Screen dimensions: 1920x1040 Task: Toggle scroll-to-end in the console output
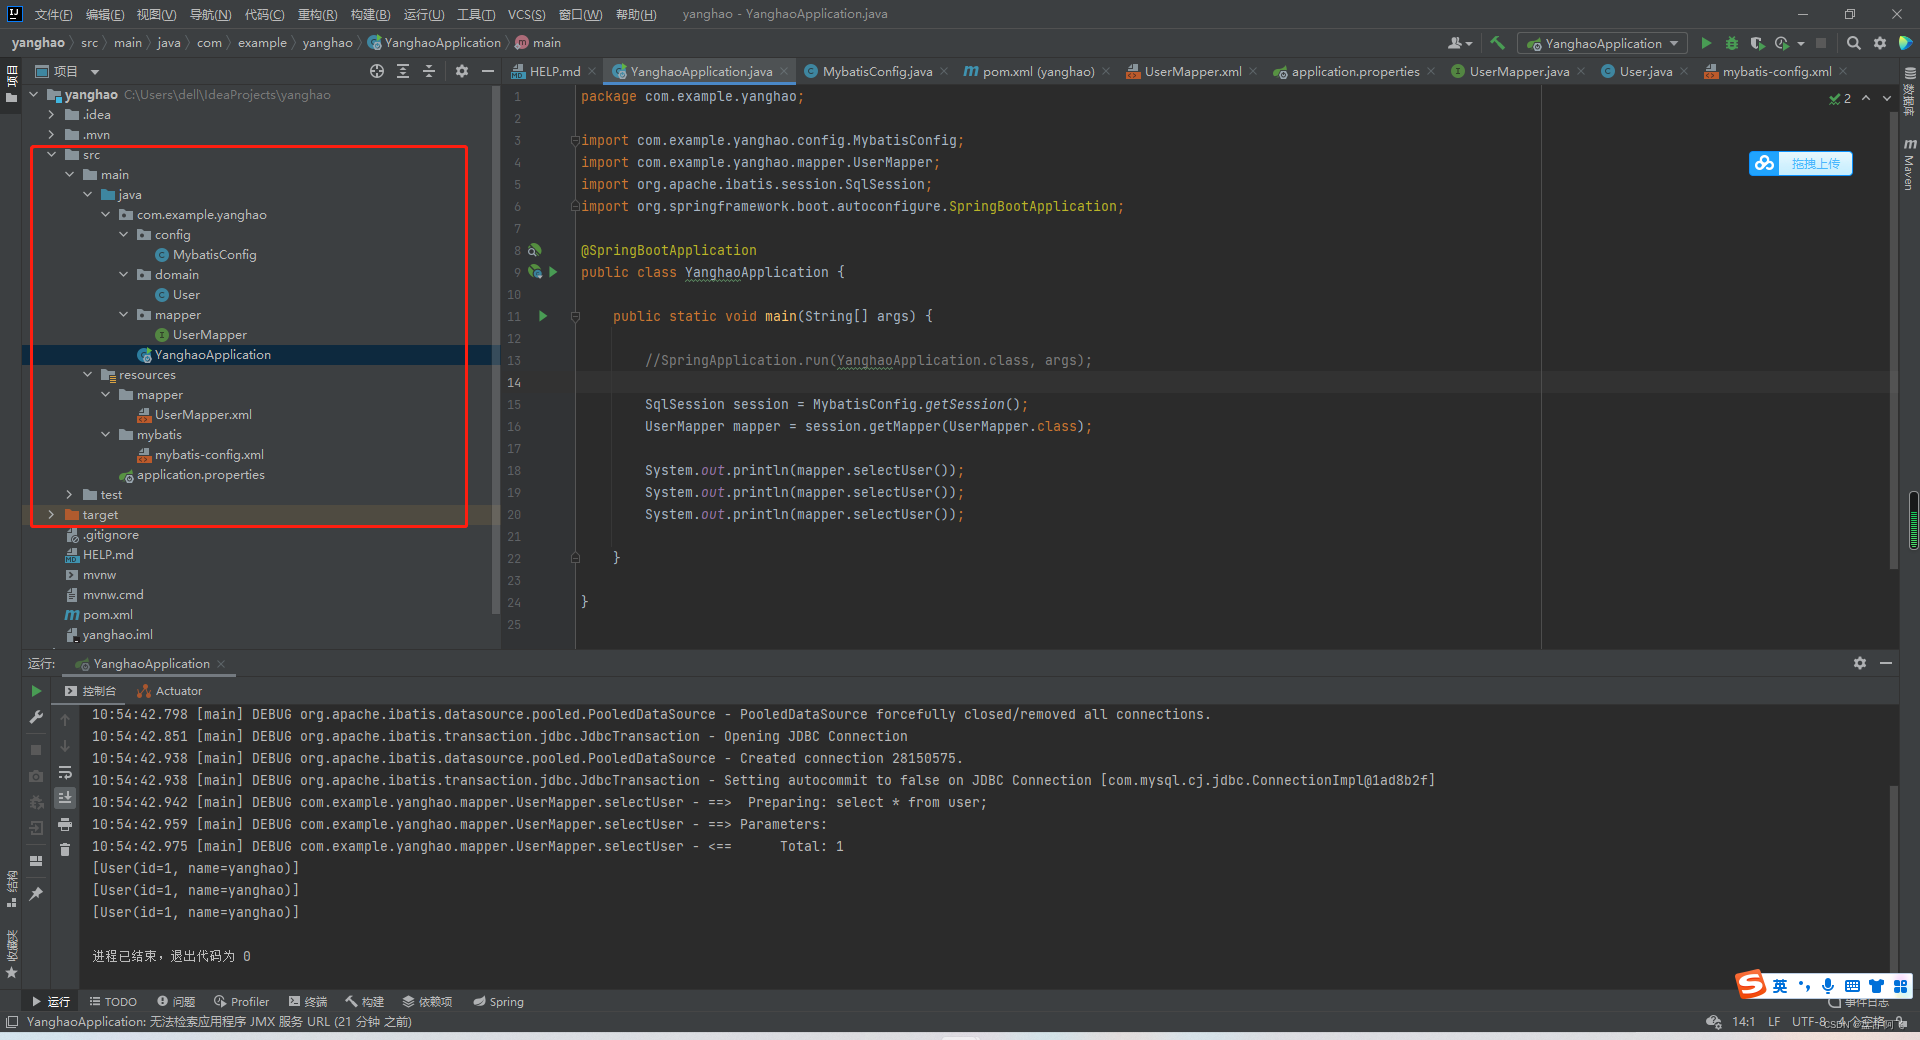[x=65, y=798]
